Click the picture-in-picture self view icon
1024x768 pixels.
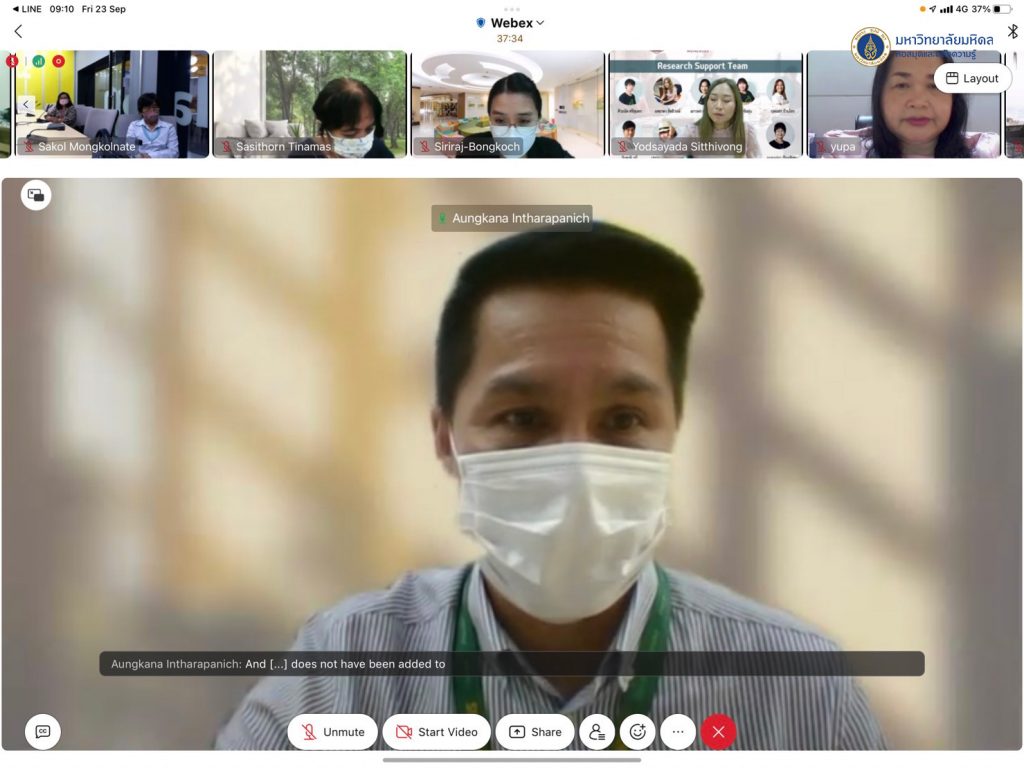36,196
